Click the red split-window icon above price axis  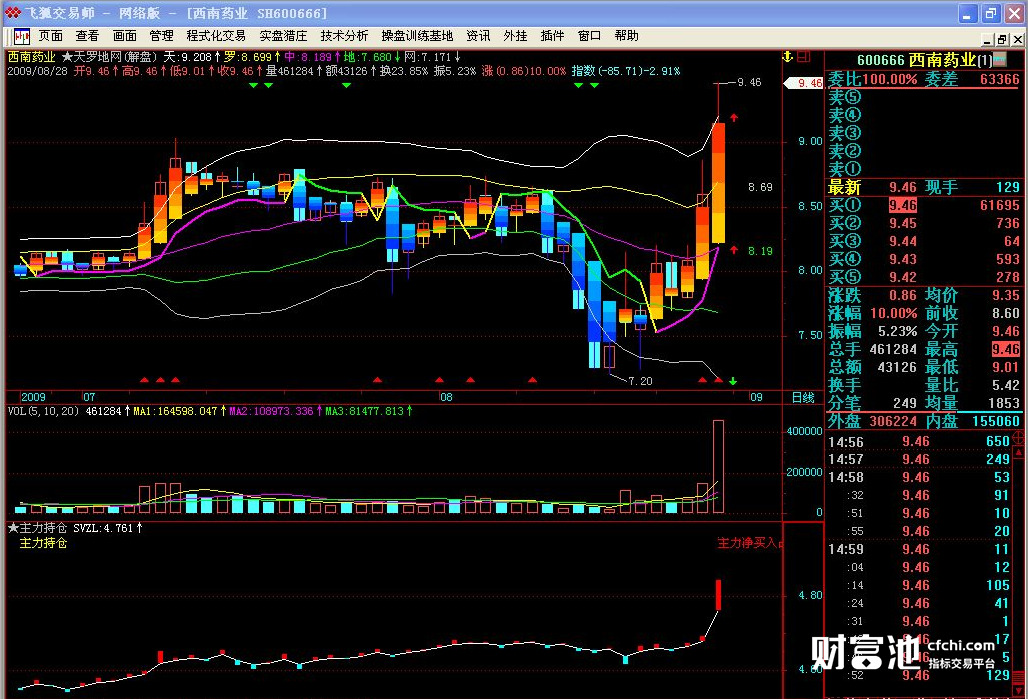point(804,57)
